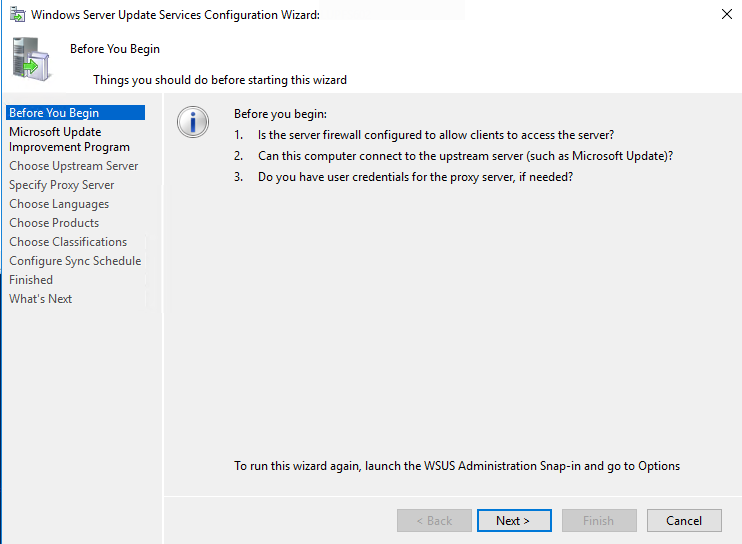Go to the Finished step
Screen dimensions: 742x544
[x=31, y=280]
